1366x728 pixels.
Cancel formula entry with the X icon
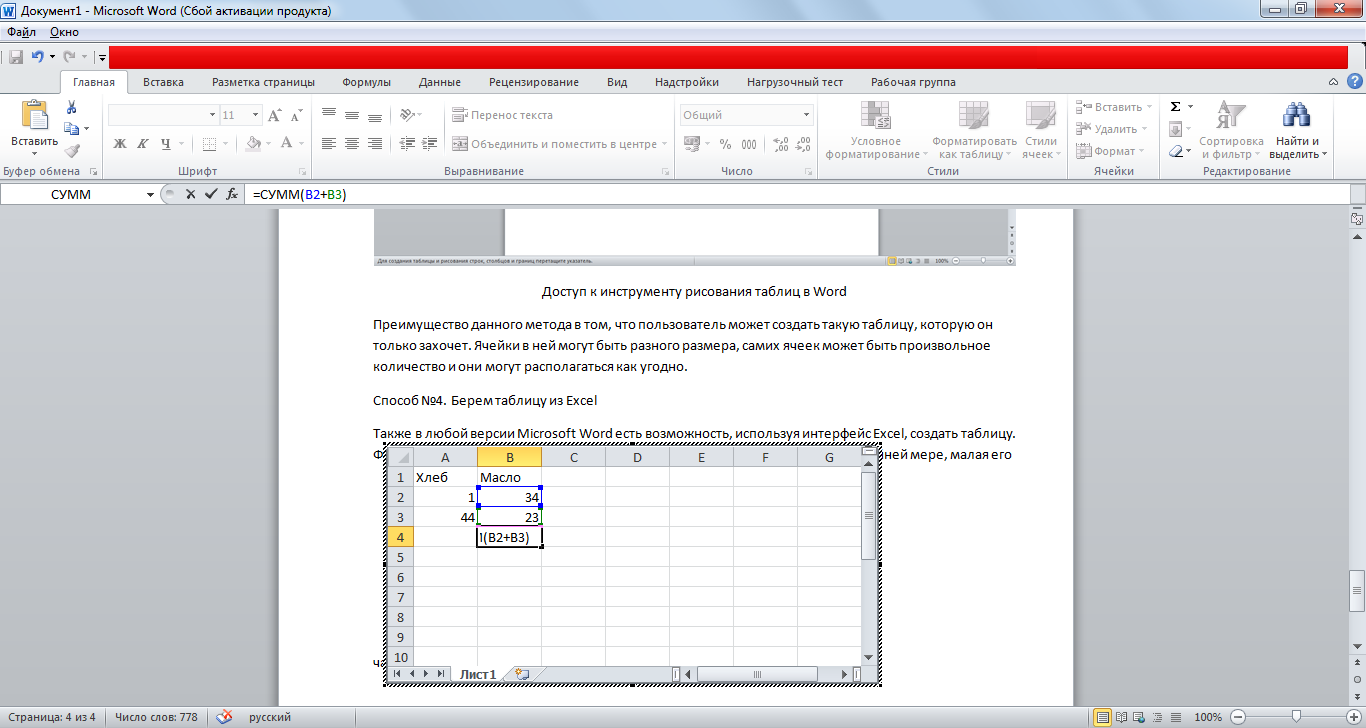(x=190, y=194)
